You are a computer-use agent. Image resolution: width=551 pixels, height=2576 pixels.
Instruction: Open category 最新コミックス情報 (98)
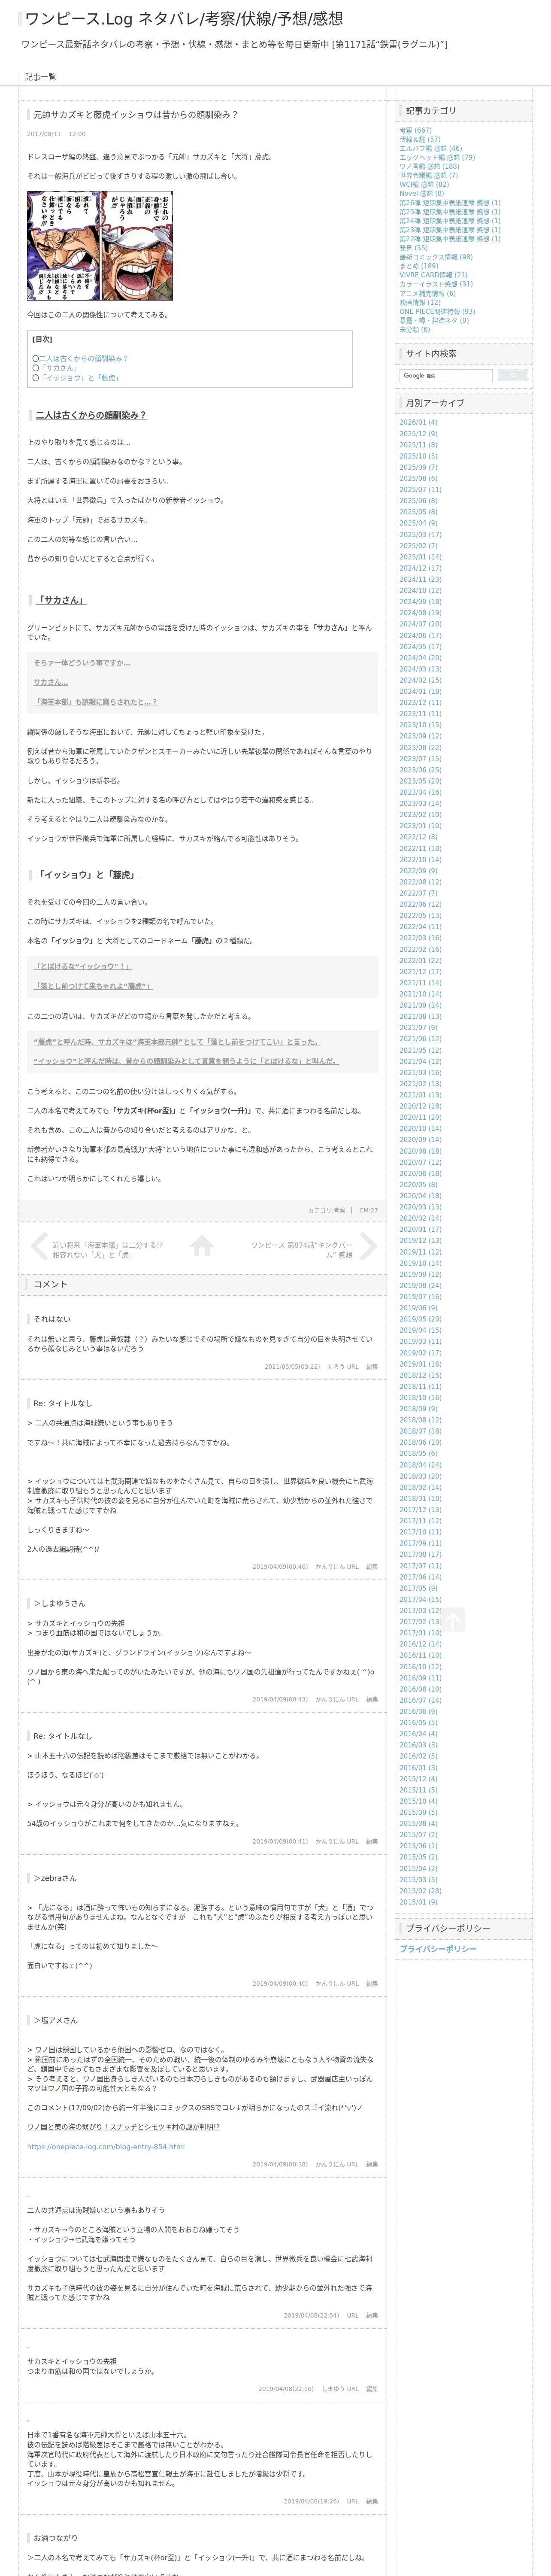pyautogui.click(x=436, y=257)
